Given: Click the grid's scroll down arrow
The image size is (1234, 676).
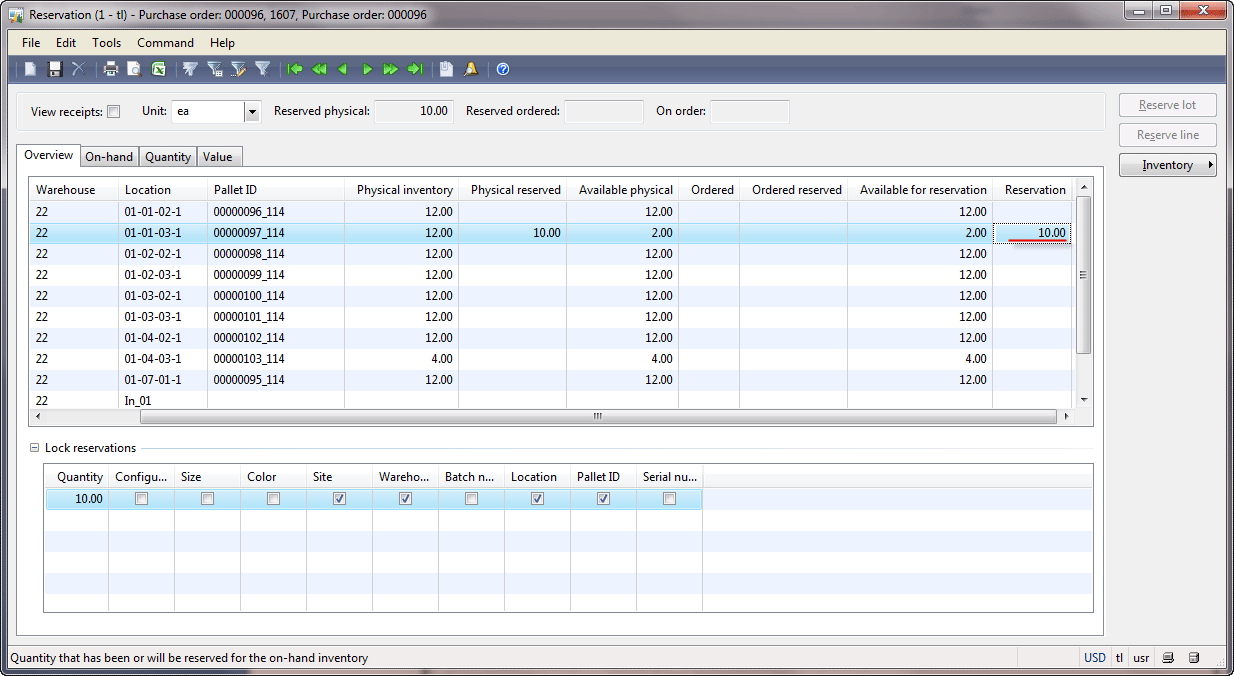Looking at the screenshot, I should (1083, 400).
